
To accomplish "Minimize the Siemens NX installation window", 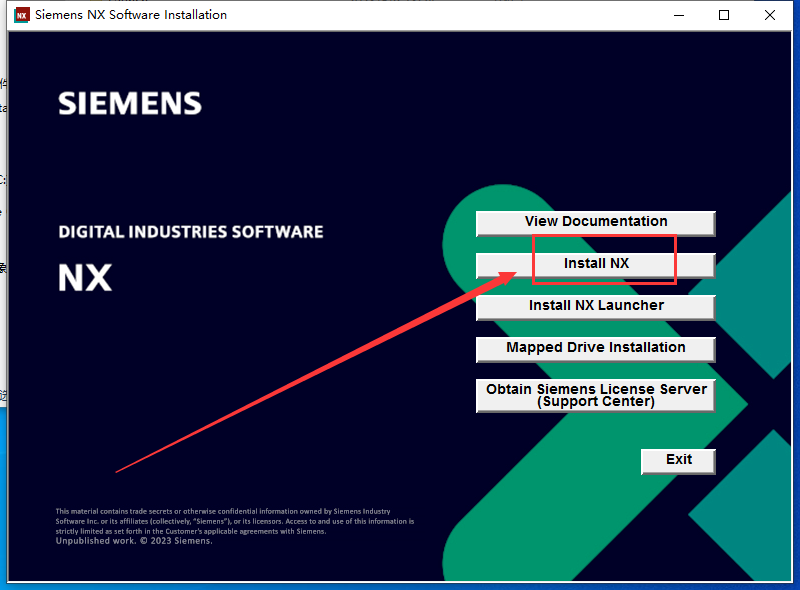I will [x=679, y=15].
